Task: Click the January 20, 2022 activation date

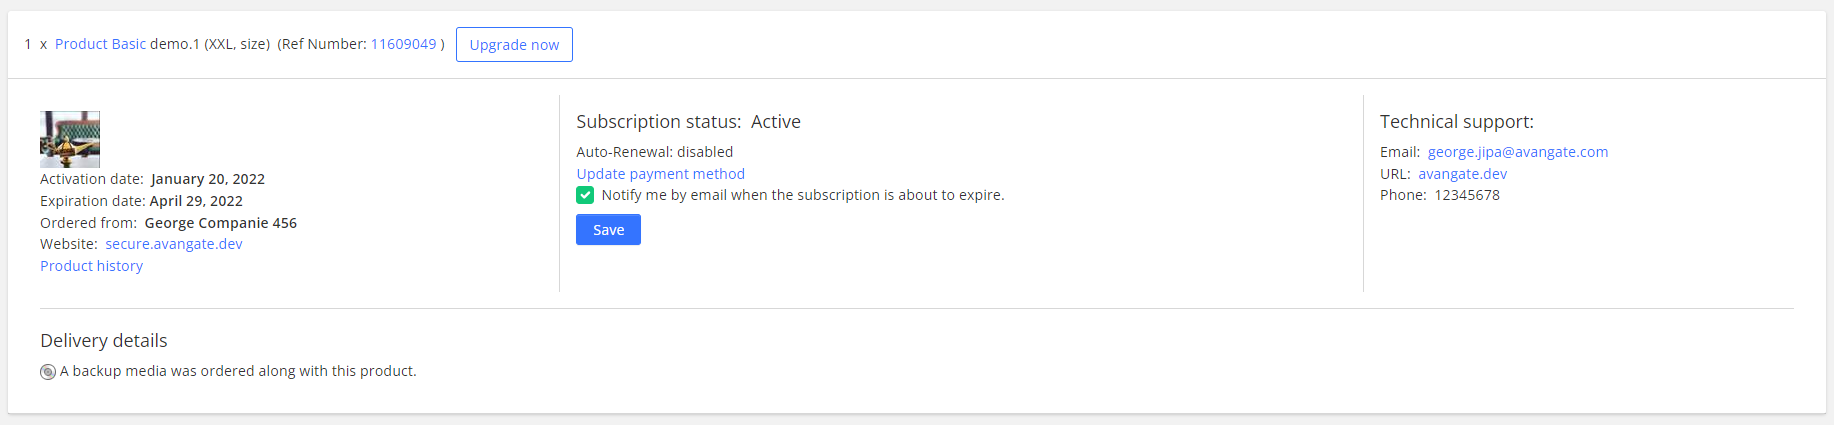Action: pyautogui.click(x=208, y=179)
